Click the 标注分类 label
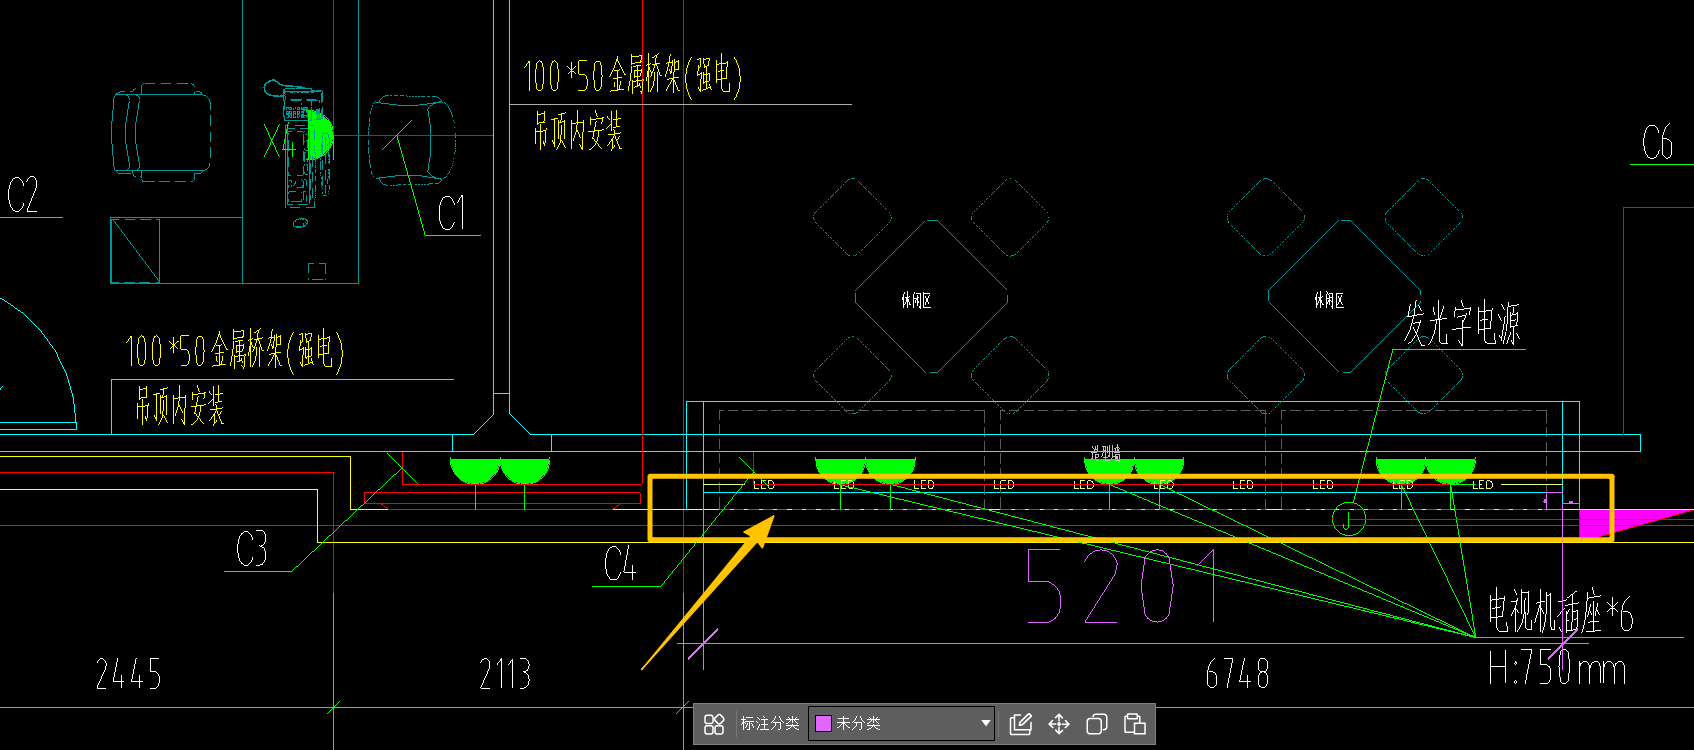This screenshot has width=1694, height=750. [x=770, y=723]
